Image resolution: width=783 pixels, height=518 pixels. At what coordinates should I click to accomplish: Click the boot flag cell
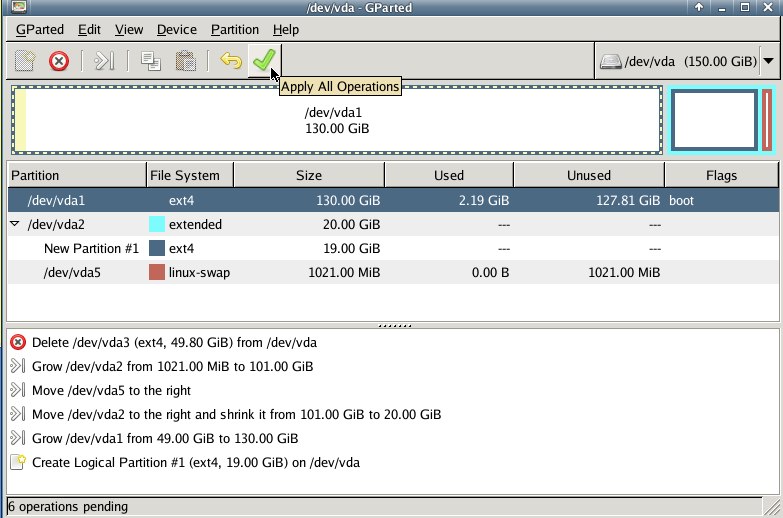[682, 200]
